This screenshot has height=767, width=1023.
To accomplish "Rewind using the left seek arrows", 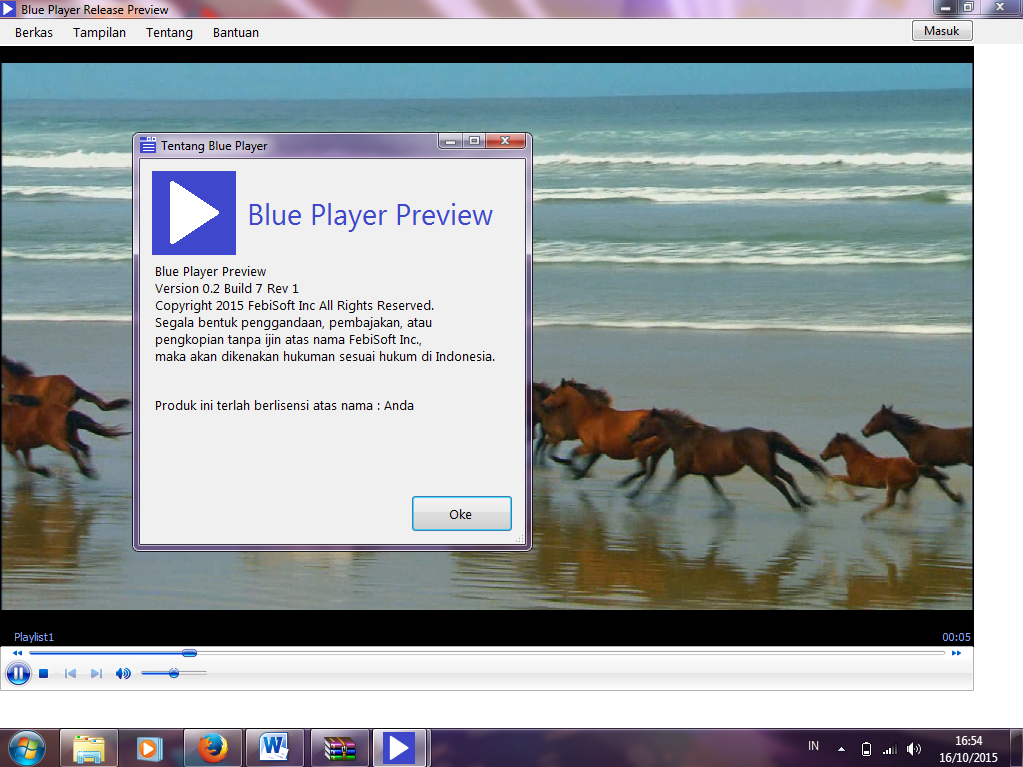I will [18, 653].
